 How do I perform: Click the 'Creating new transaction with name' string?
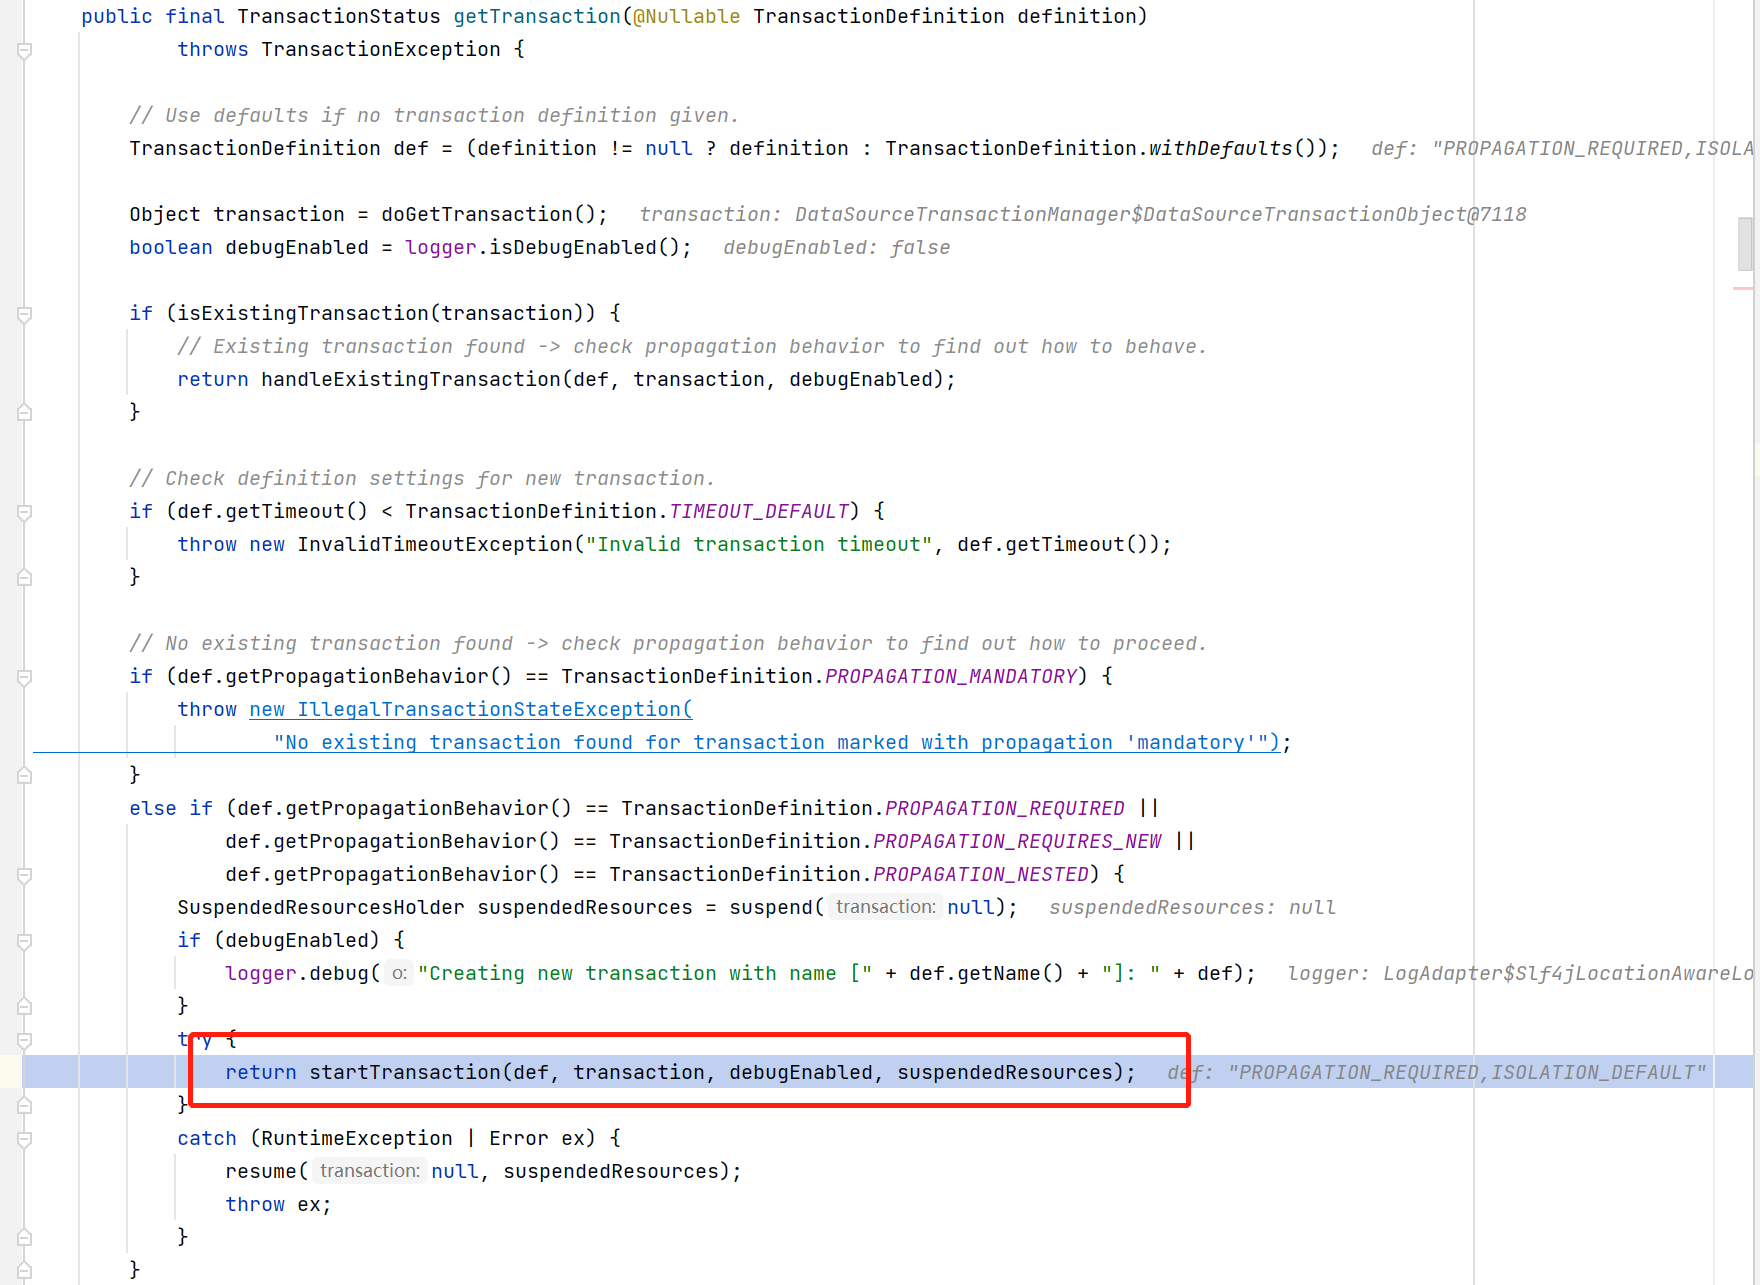(645, 974)
